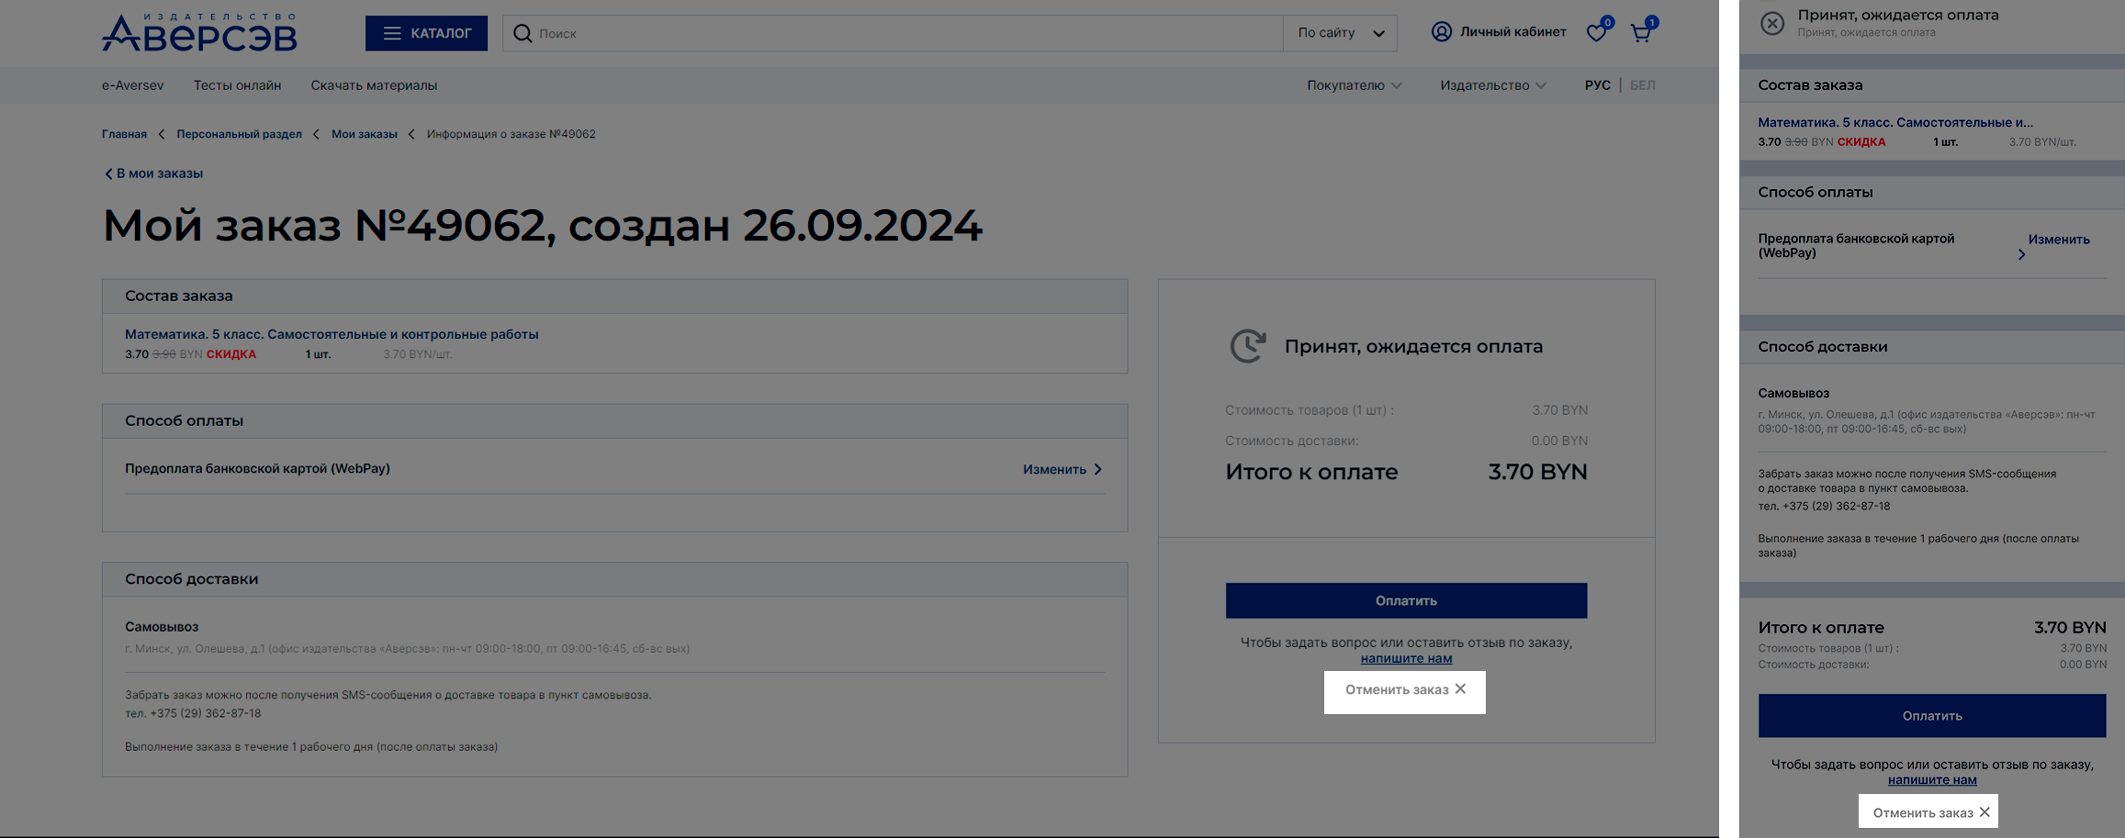Expand the Издательство menu

tap(1492, 86)
